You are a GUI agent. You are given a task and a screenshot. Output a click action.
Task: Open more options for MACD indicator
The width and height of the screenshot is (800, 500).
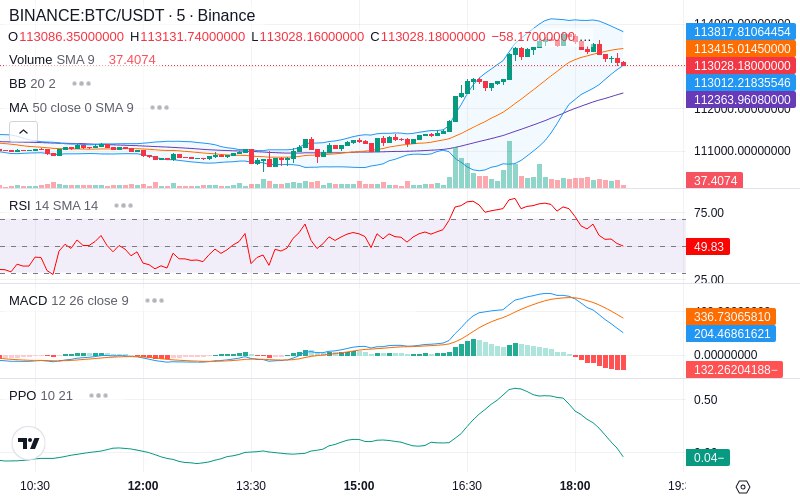pos(155,301)
